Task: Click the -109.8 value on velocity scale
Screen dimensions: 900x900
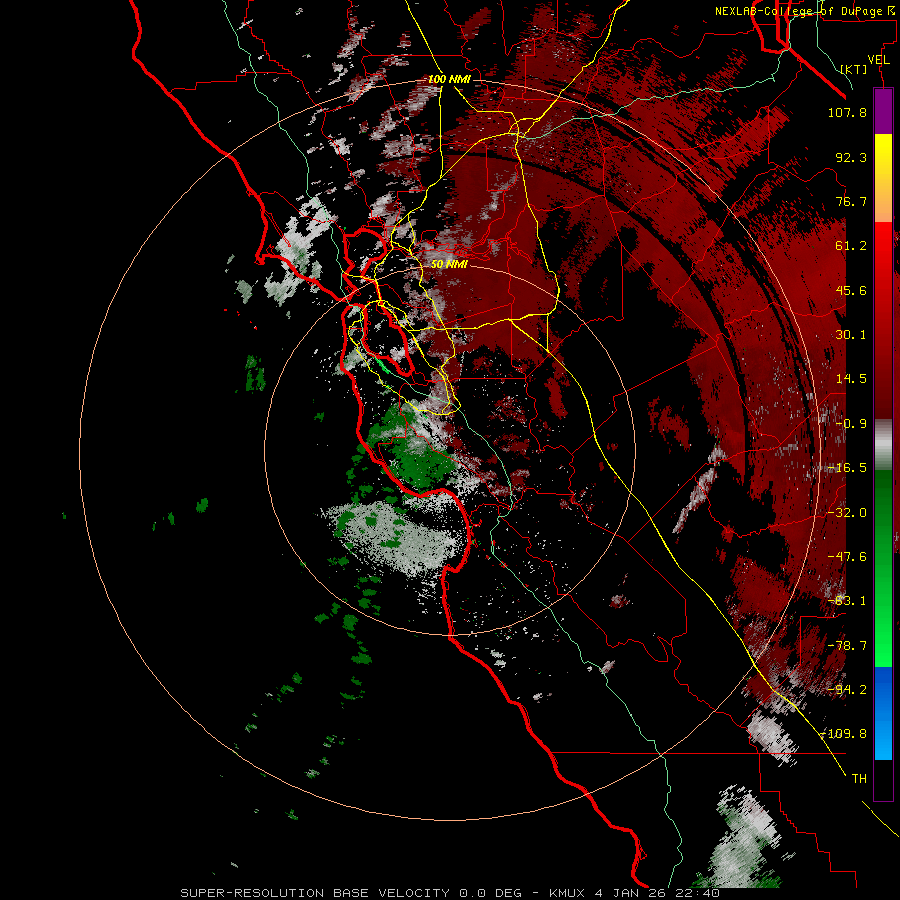Action: click(843, 734)
